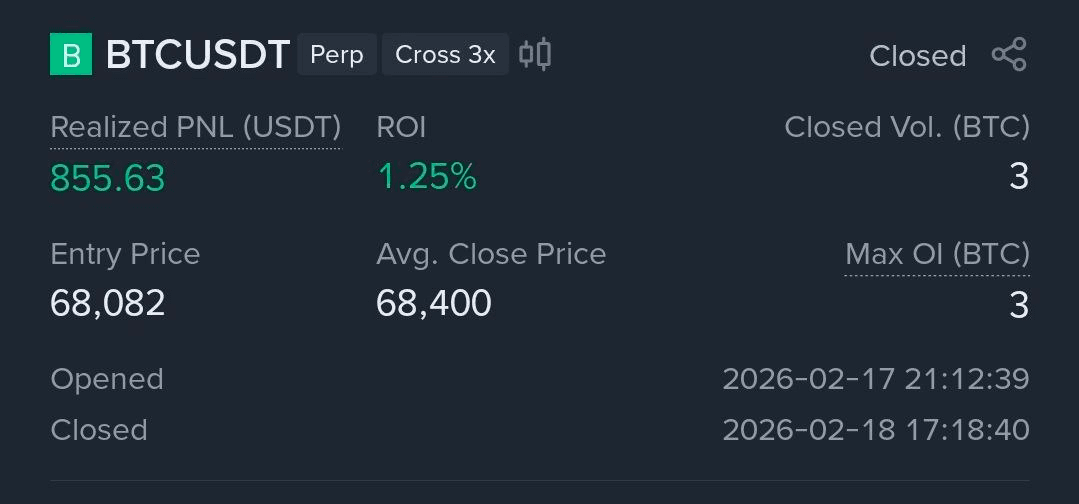Click the 855.63 realized PNL value
1079x504 pixels.
click(107, 178)
